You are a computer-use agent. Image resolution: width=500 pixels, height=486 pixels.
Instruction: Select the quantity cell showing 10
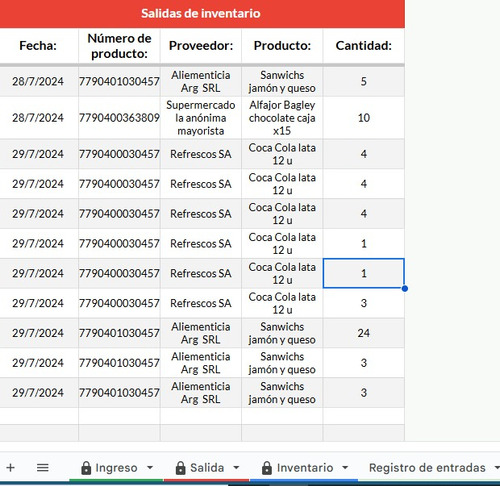tap(364, 118)
